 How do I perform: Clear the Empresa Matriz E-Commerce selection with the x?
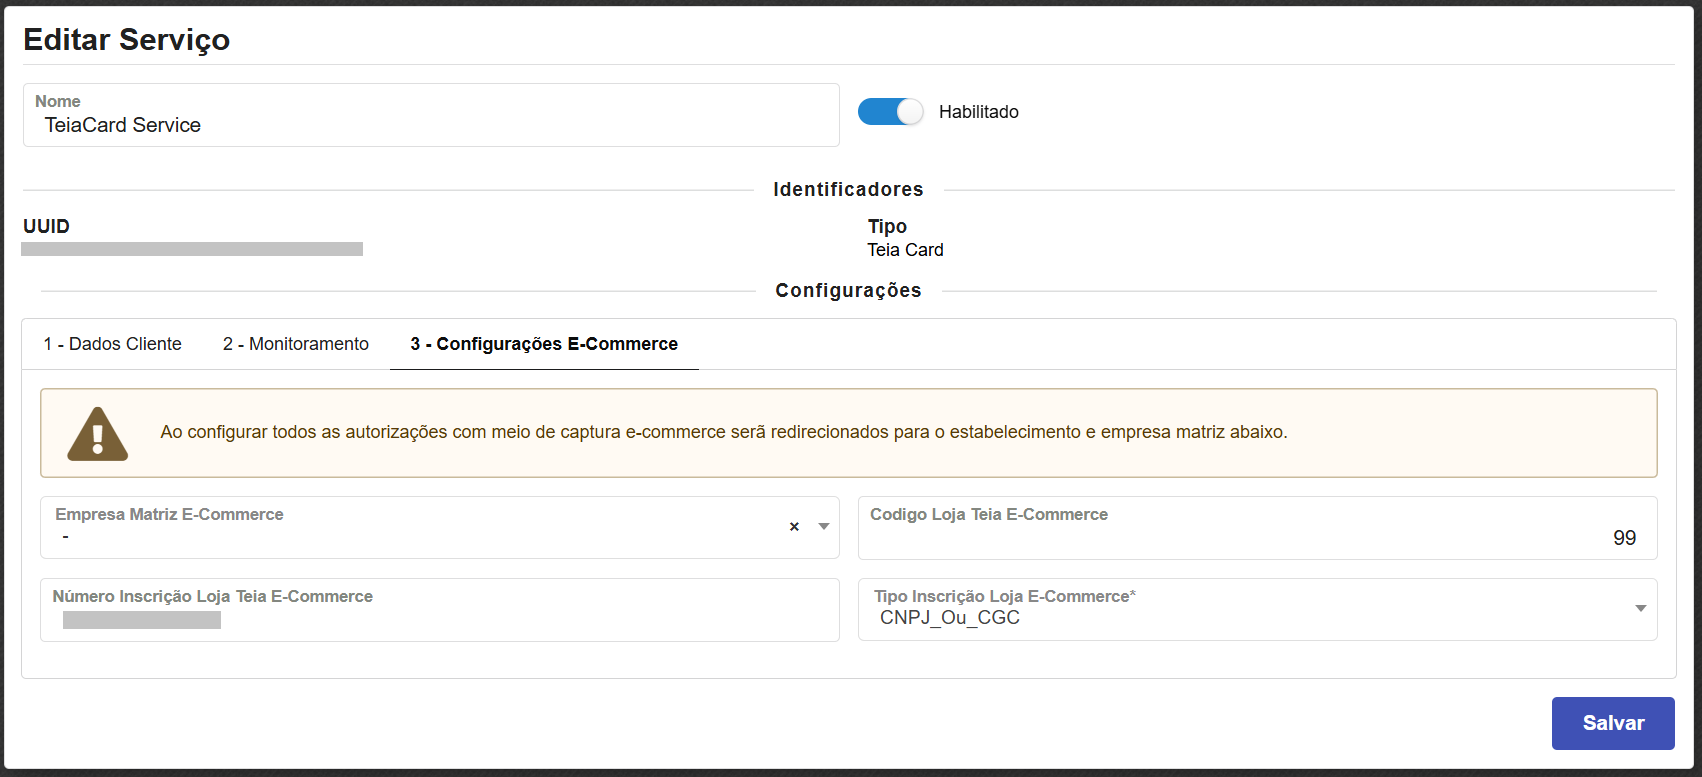[794, 527]
